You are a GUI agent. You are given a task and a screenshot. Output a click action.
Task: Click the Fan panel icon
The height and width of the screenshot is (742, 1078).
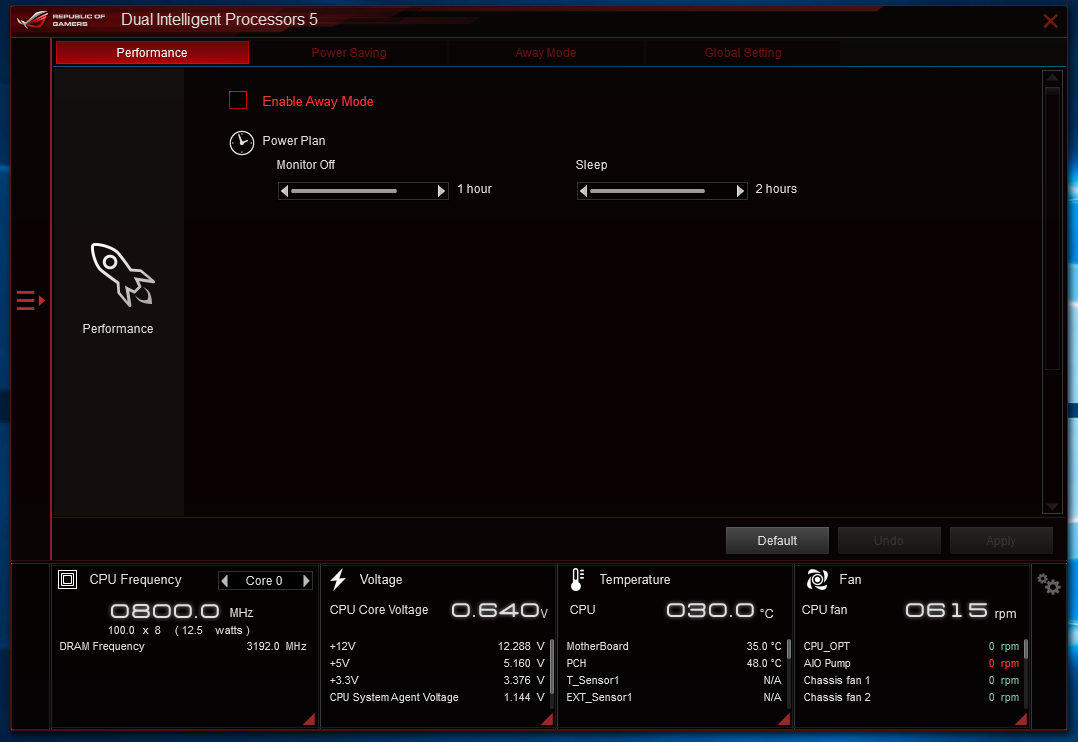[817, 580]
